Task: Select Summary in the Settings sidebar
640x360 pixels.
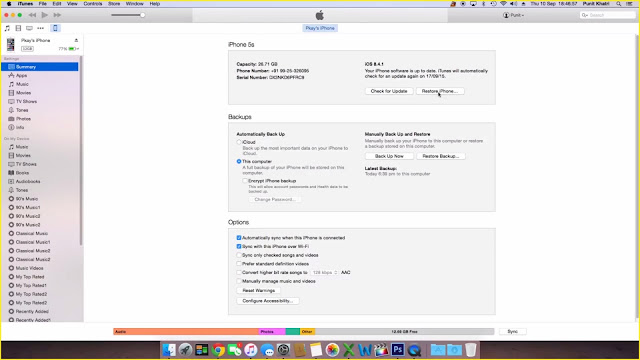Action: [x=40, y=67]
